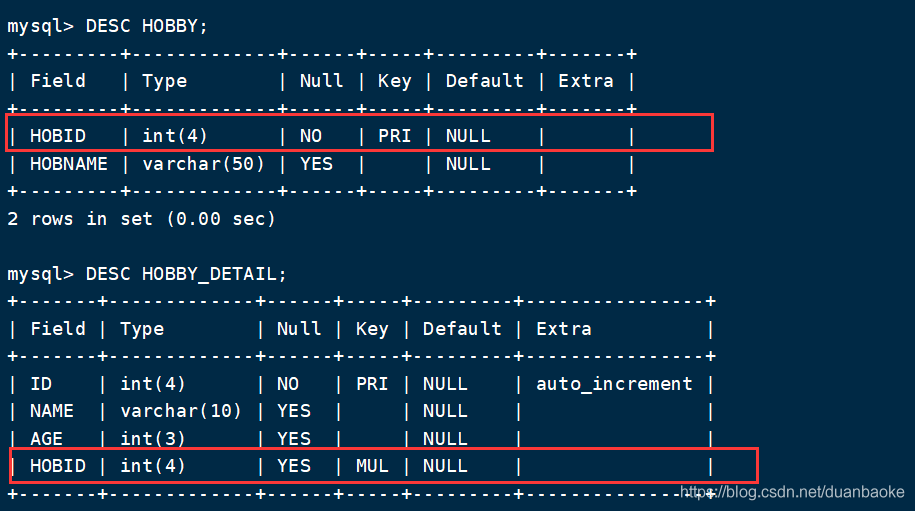Click the Extra header of HOBBY_DETAIL table
The height and width of the screenshot is (511, 915).
point(563,329)
